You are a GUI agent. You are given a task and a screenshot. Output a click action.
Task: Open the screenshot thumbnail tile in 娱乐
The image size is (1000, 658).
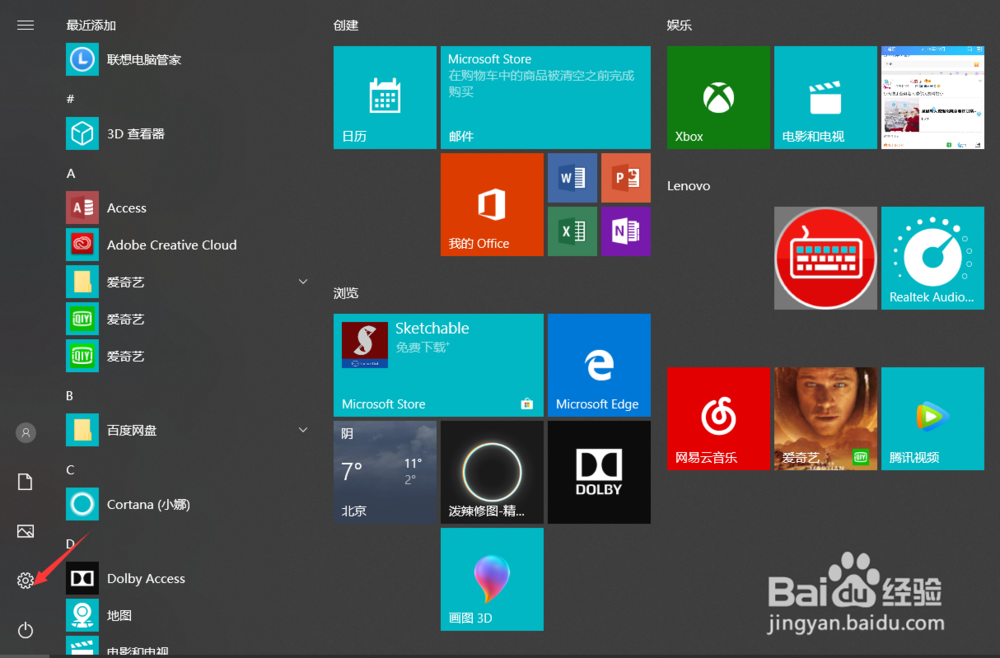932,98
